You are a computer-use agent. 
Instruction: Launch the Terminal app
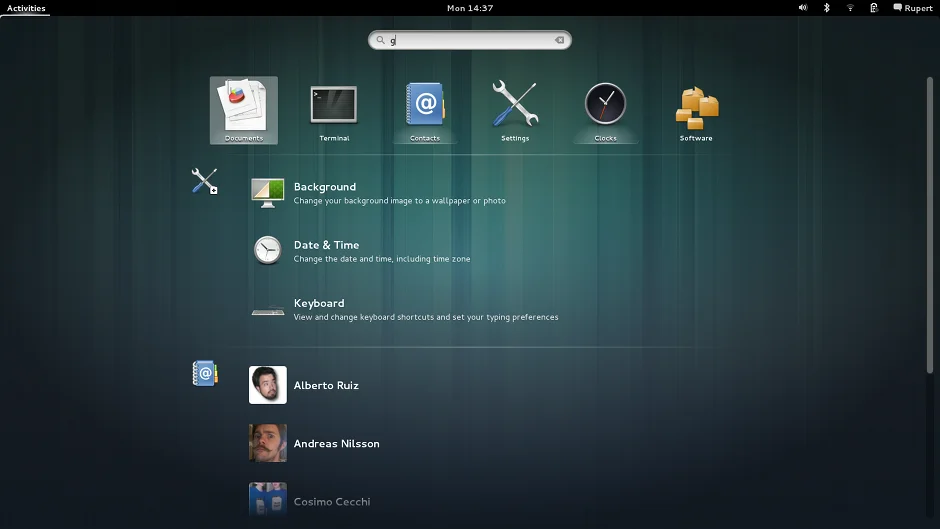(x=334, y=109)
